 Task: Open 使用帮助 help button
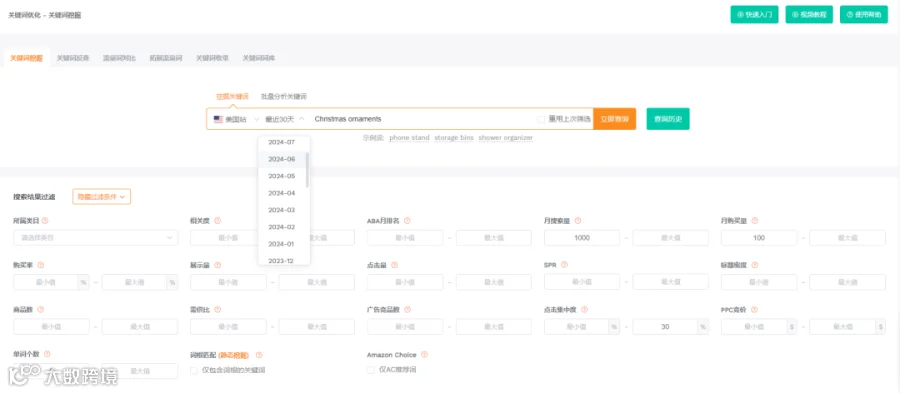point(864,14)
